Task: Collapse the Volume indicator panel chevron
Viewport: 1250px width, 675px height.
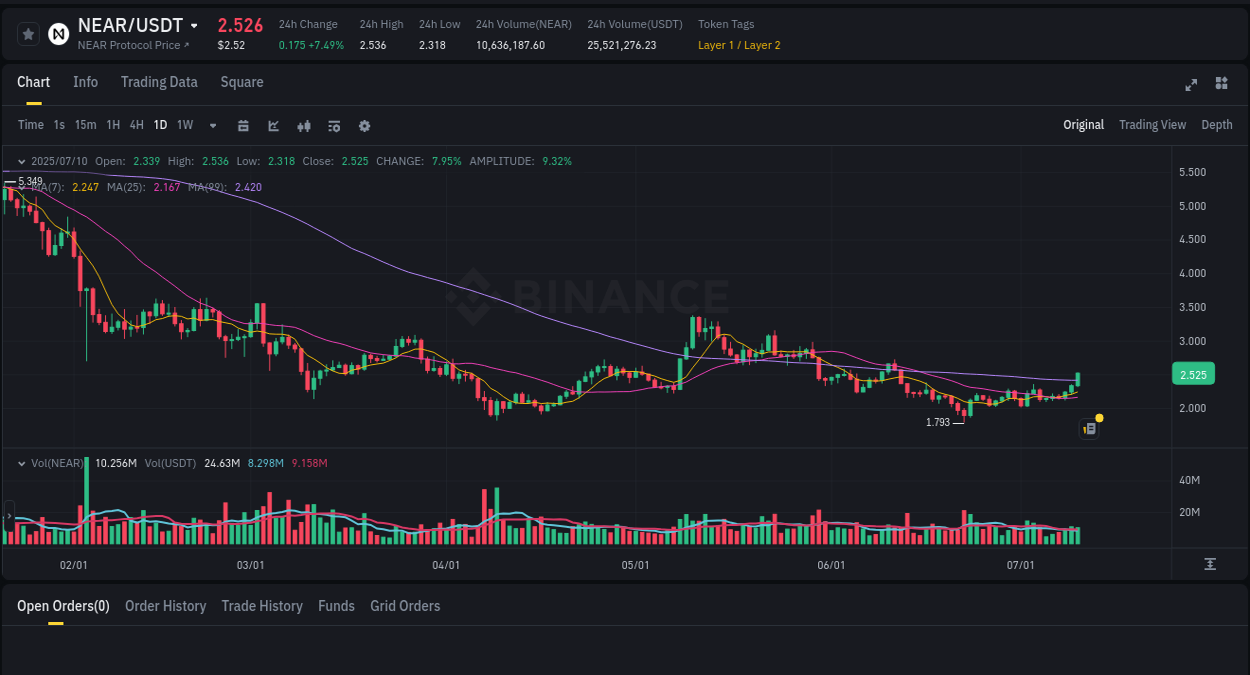Action: [20, 463]
